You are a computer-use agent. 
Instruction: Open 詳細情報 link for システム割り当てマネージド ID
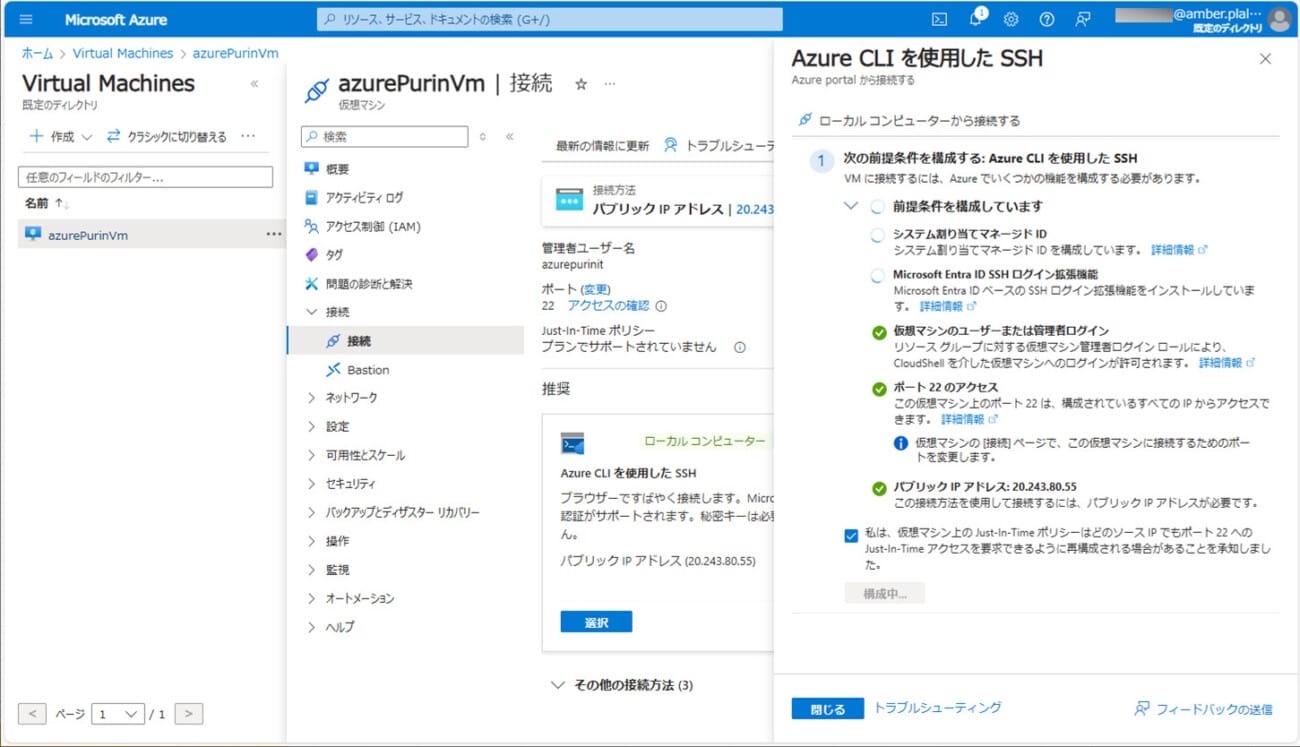[1179, 250]
